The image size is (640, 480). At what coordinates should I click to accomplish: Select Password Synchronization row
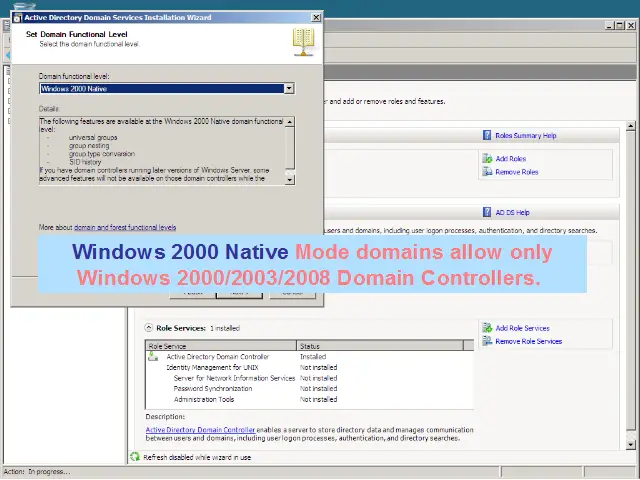point(309,389)
